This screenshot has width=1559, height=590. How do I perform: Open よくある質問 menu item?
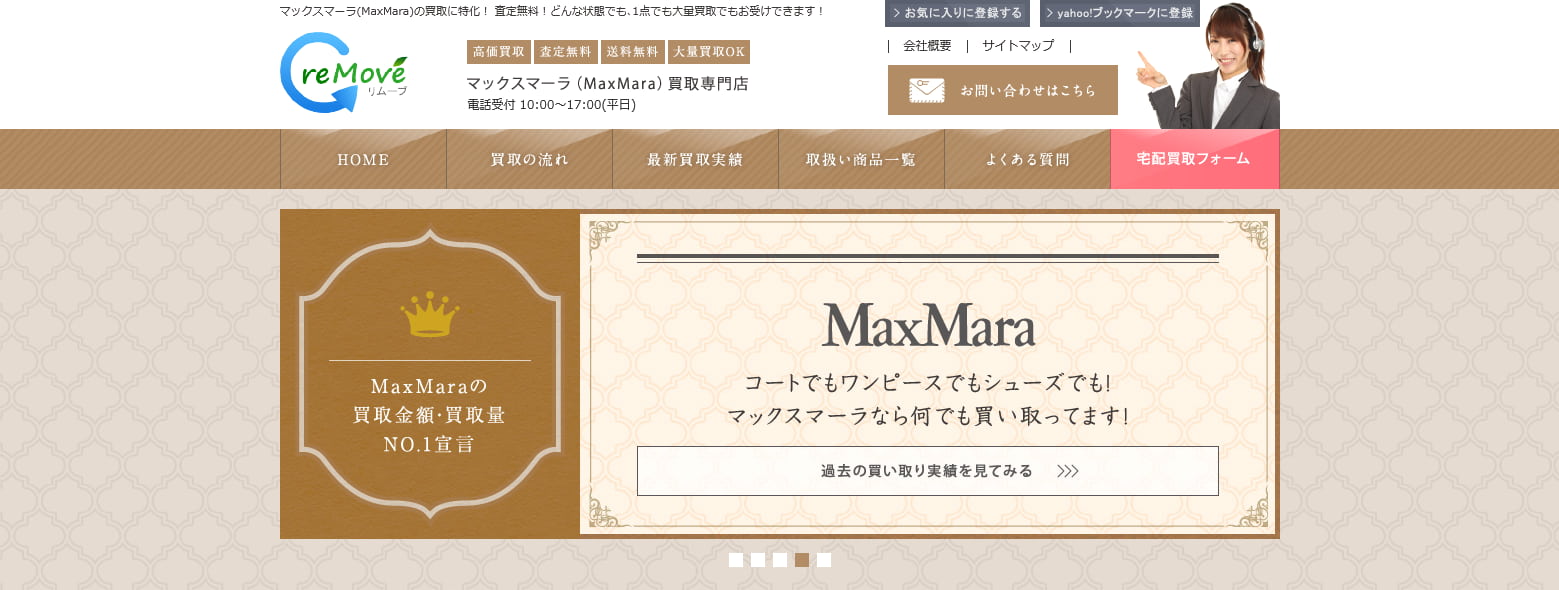click(1028, 159)
